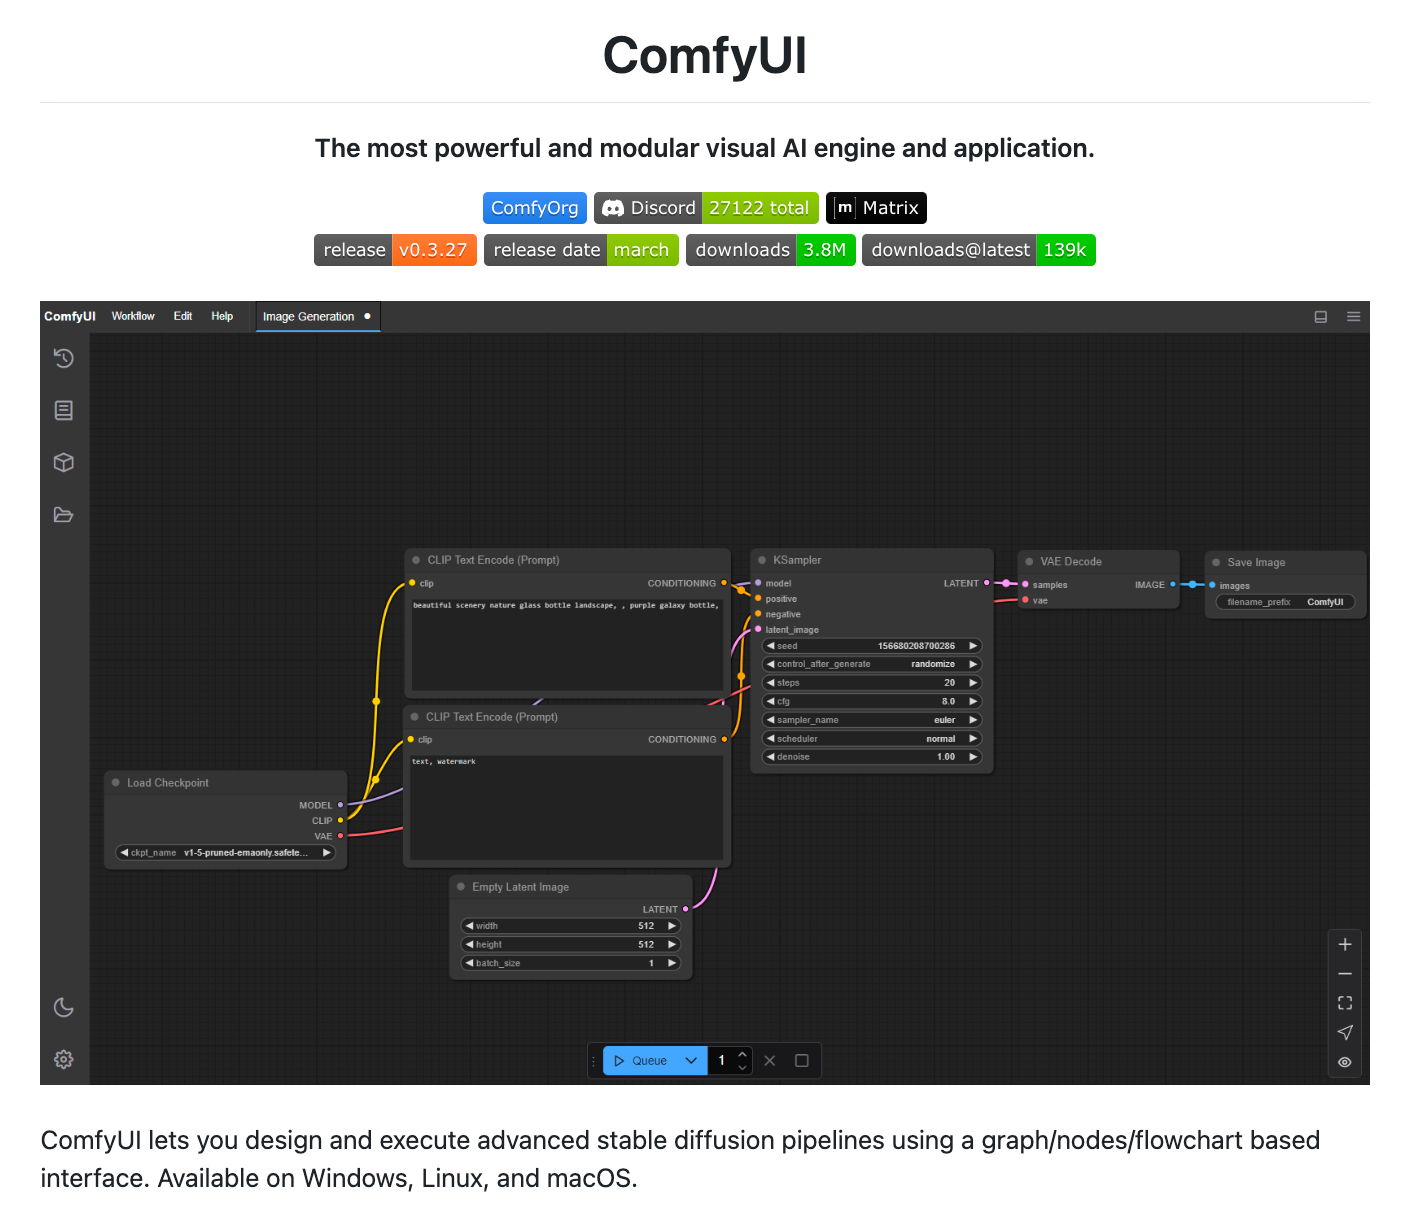
Task: Open the node library list icon
Action: pyautogui.click(x=64, y=410)
